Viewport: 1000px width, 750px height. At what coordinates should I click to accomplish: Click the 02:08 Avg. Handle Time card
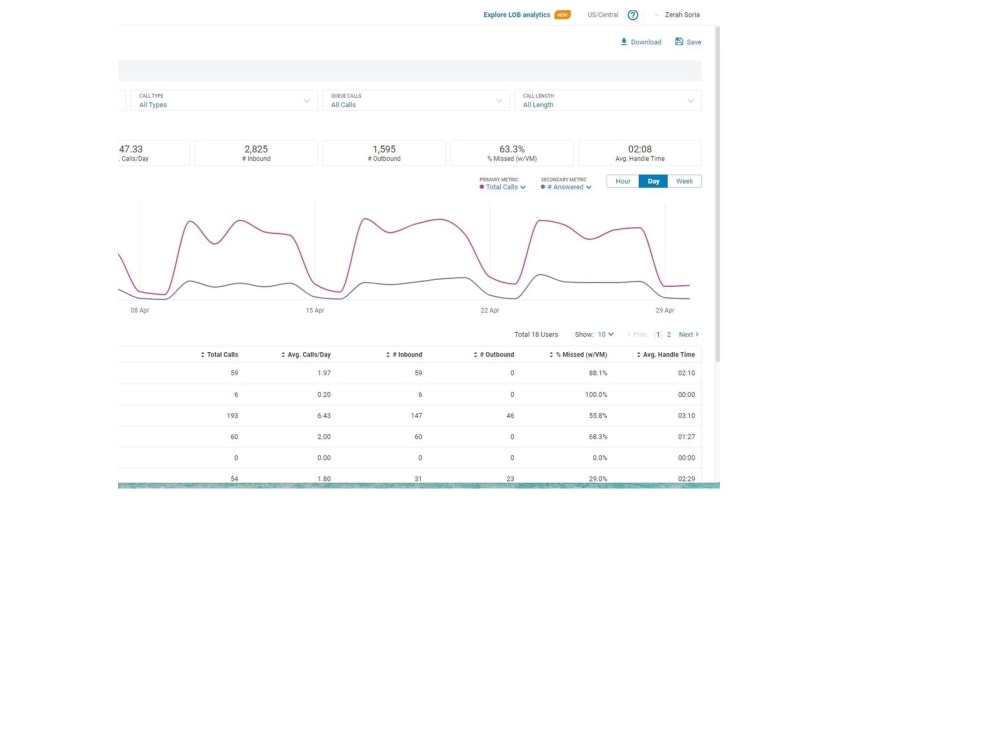[640, 153]
